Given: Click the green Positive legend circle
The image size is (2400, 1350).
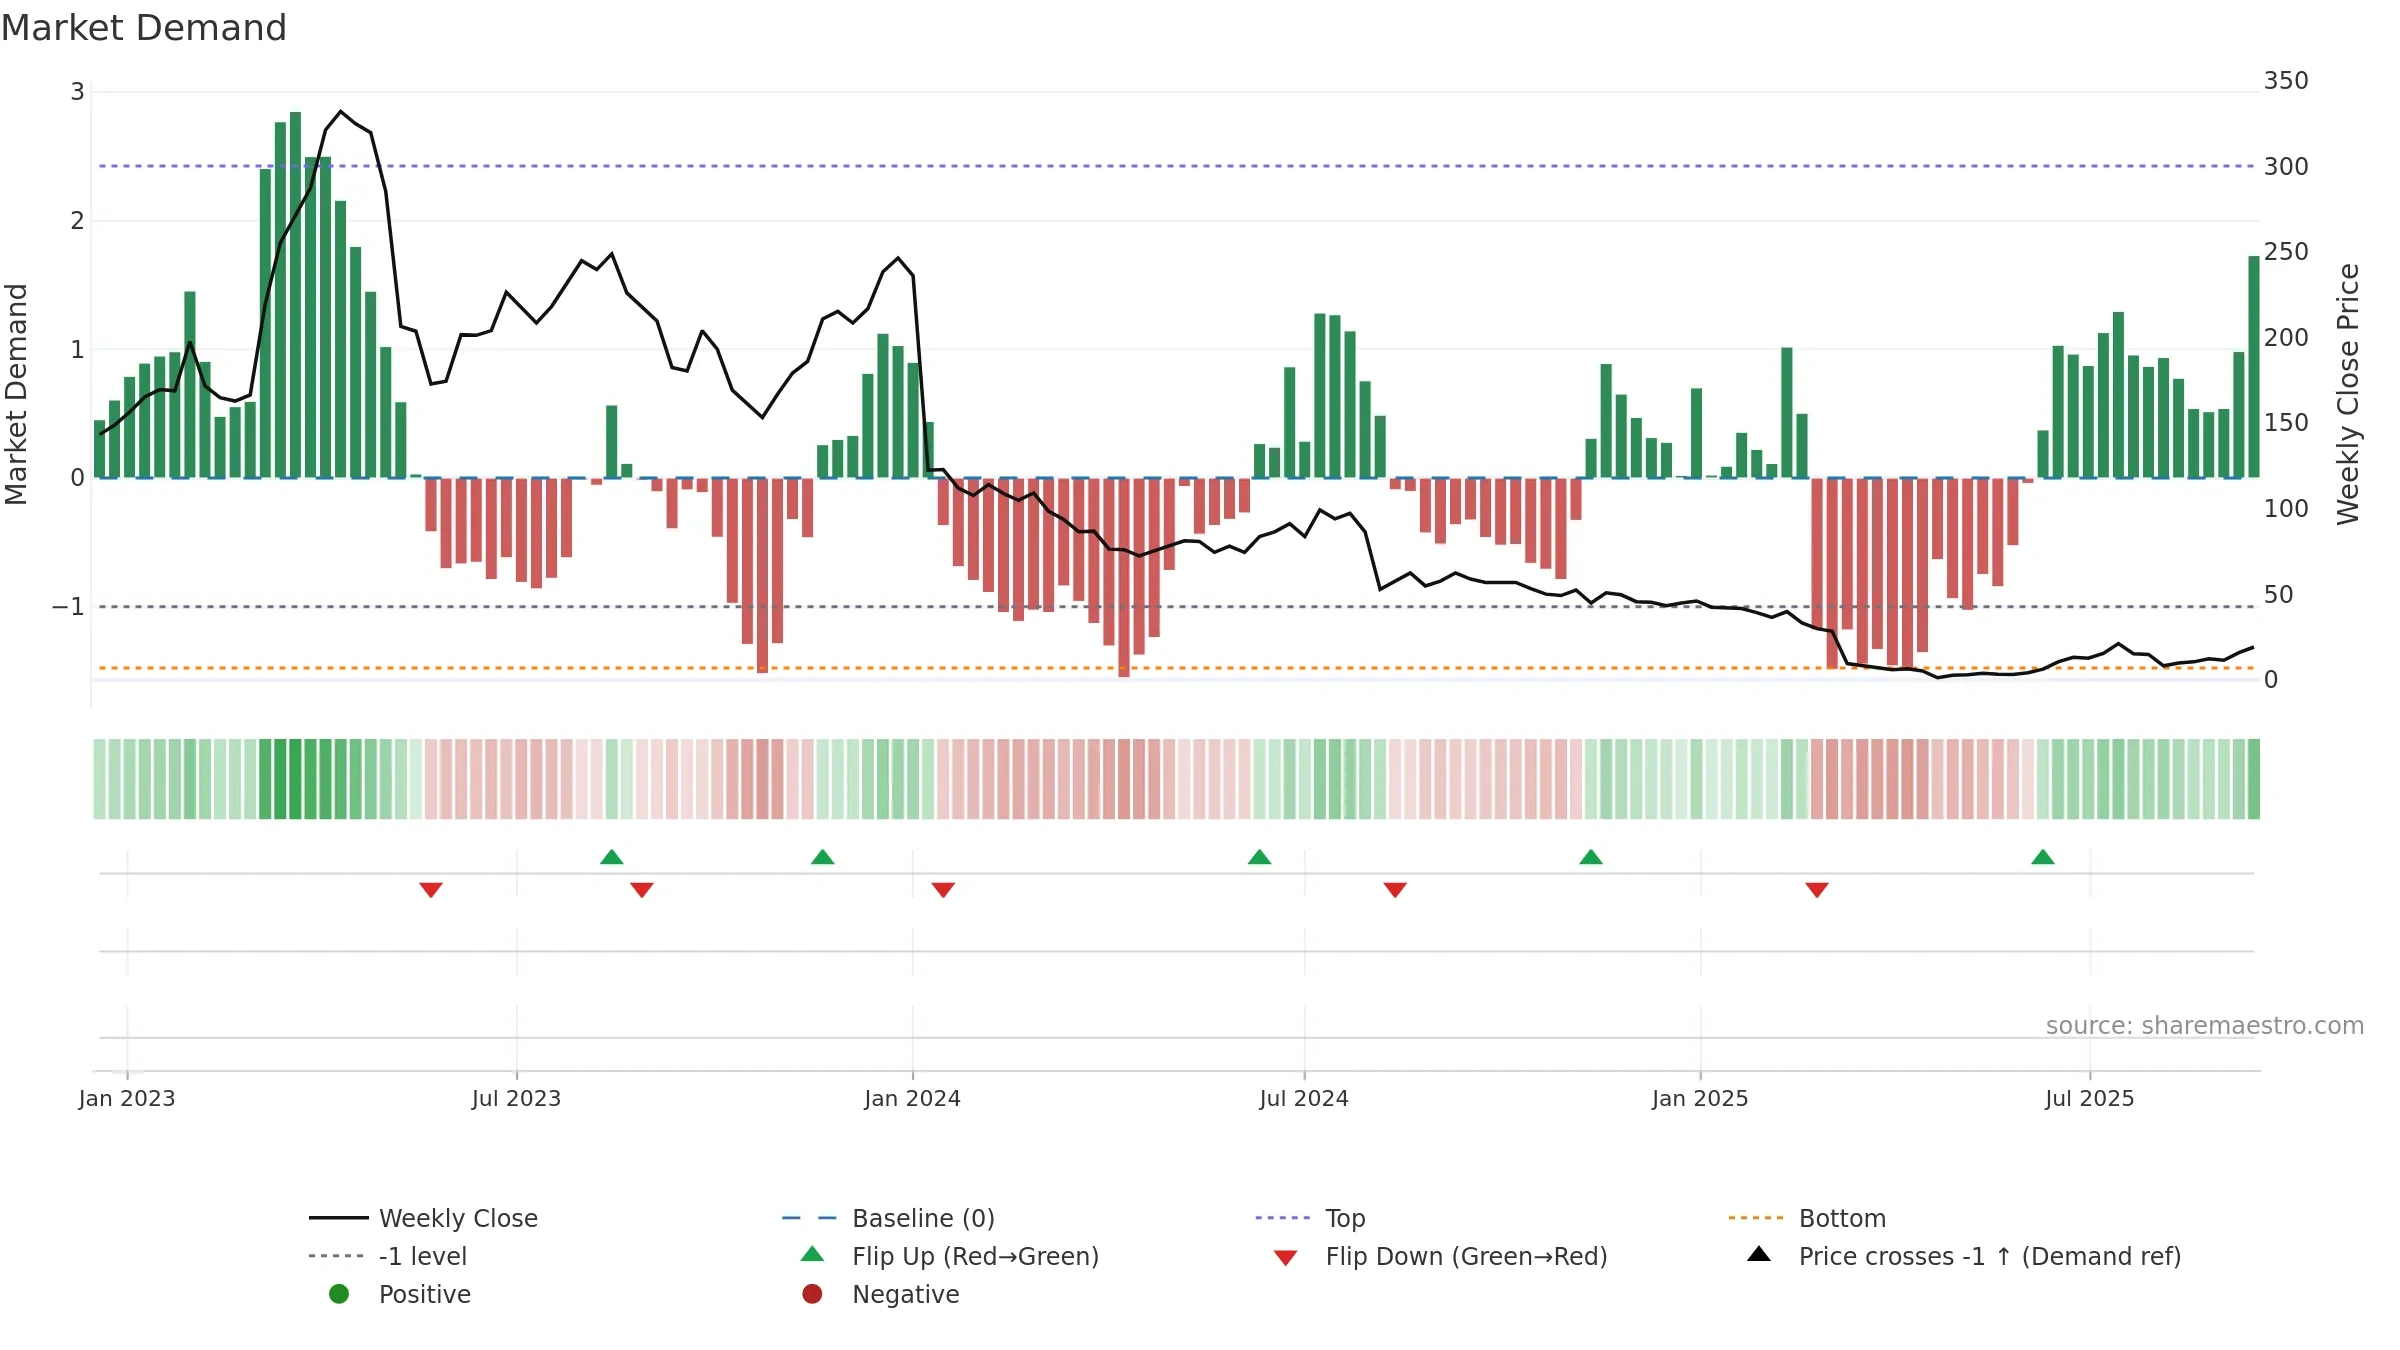Looking at the screenshot, I should point(339,1294).
